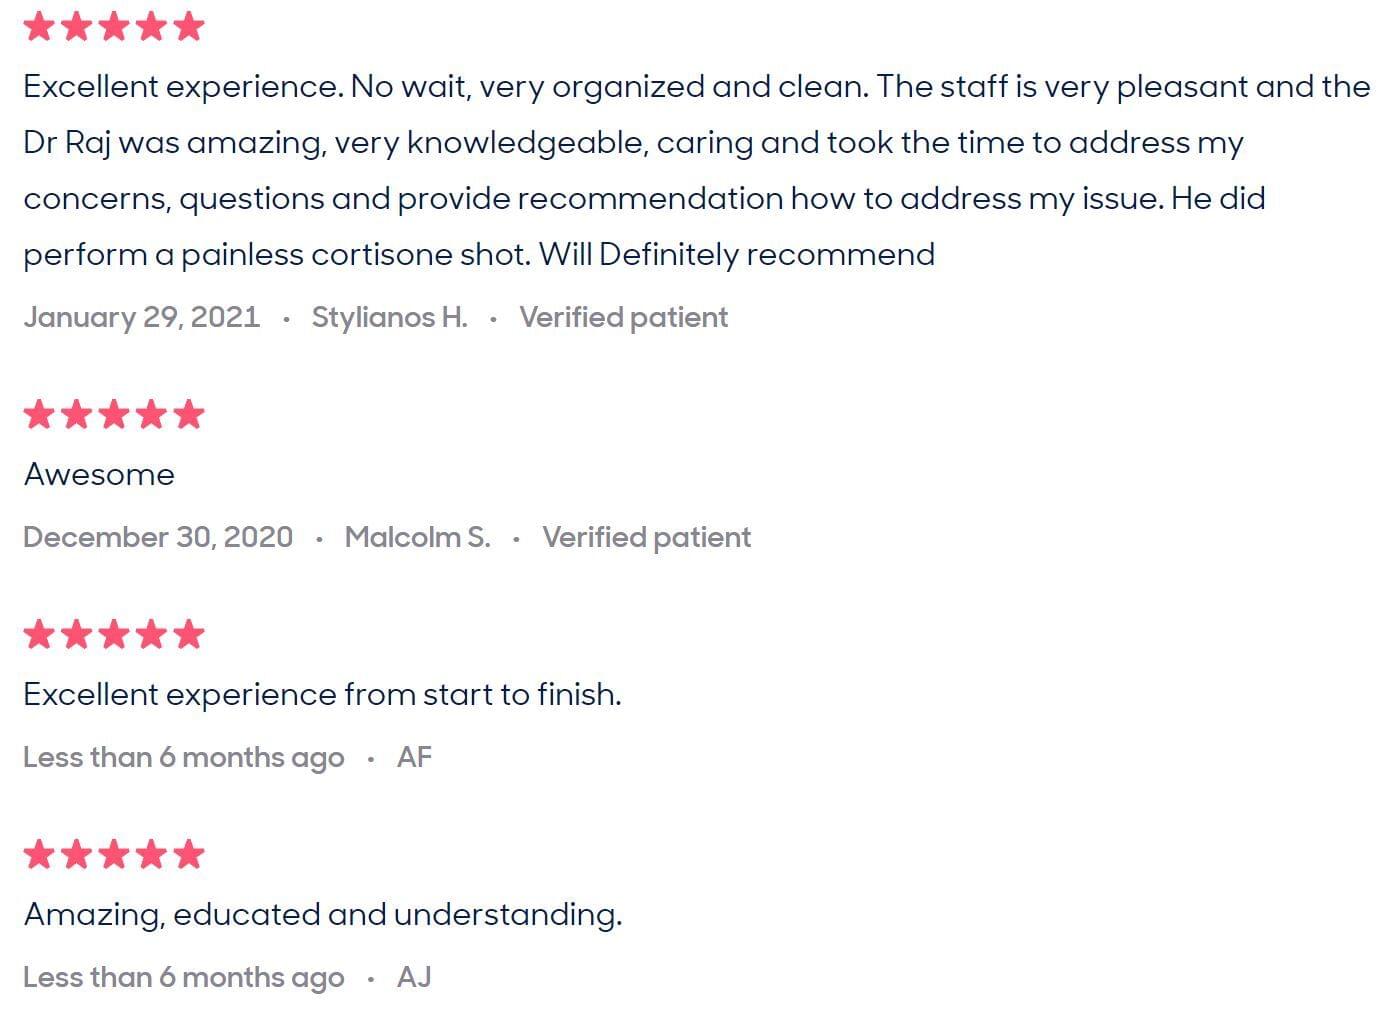Click the third star above the Awesome review
1392x1029 pixels.
(x=114, y=414)
